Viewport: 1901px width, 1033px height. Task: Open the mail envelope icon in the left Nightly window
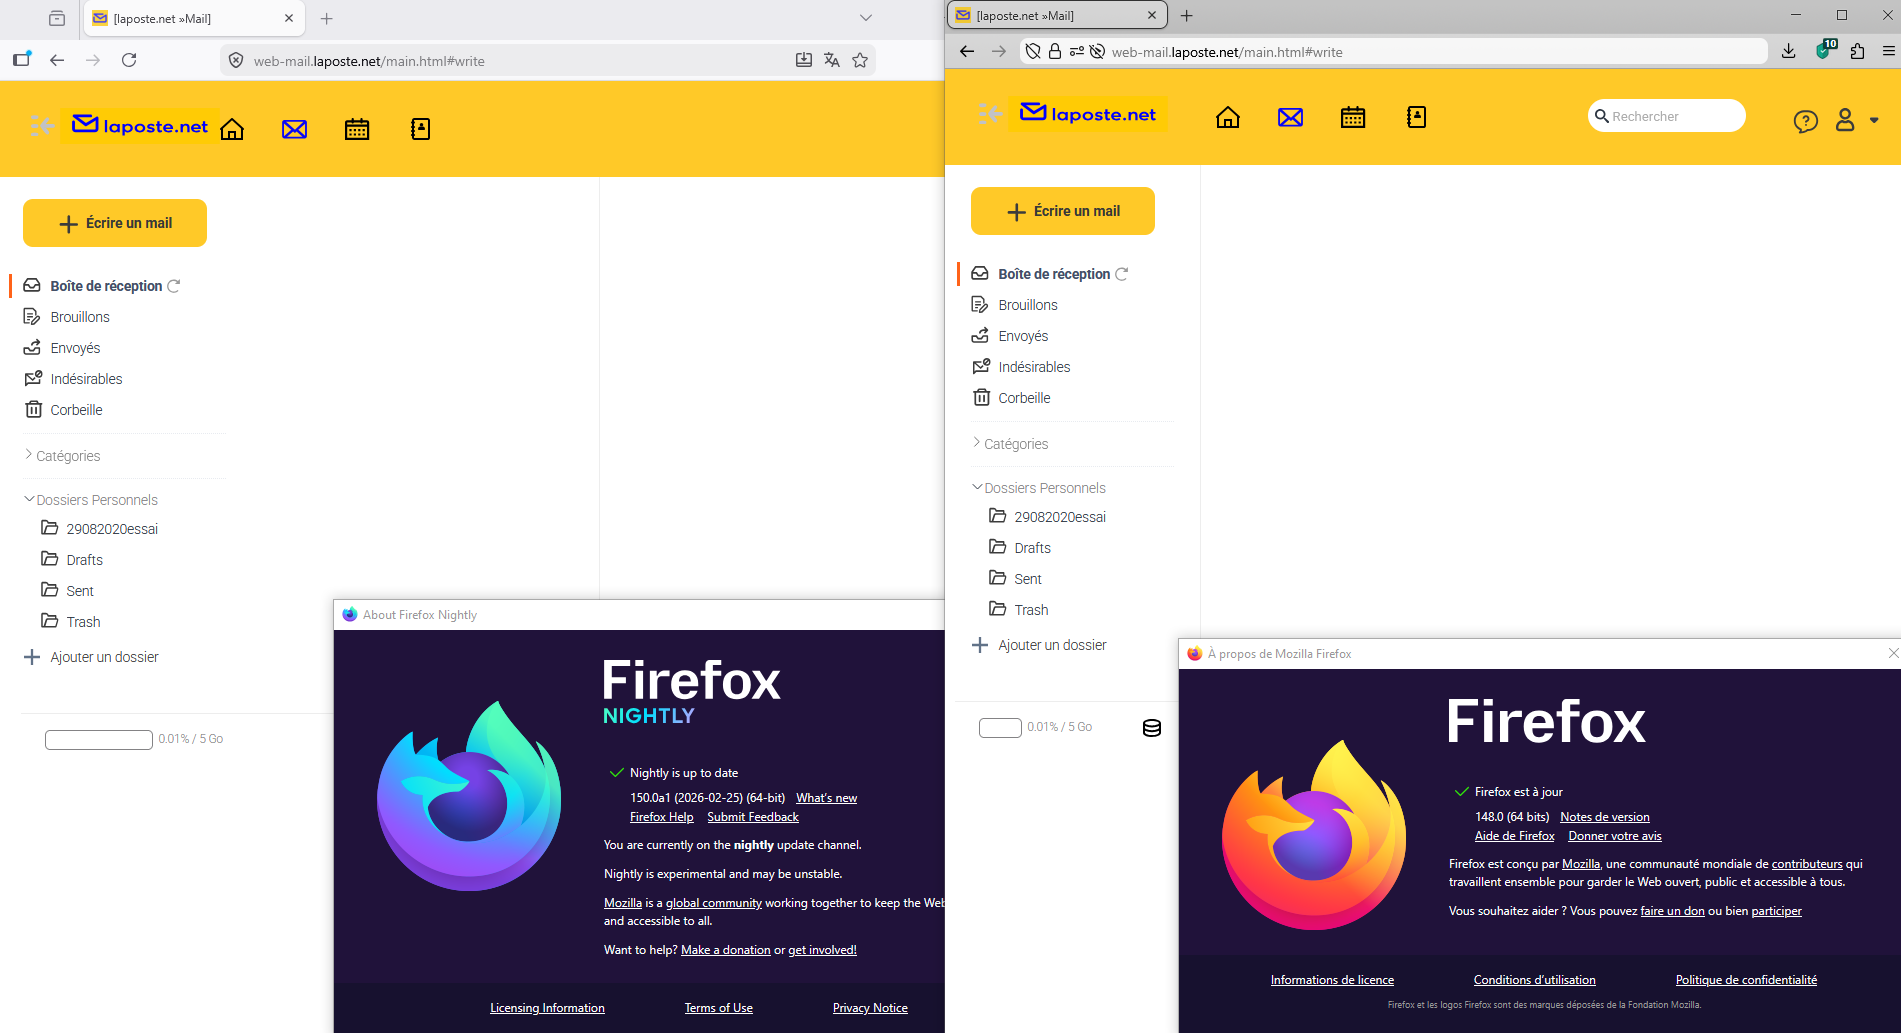[x=294, y=129]
